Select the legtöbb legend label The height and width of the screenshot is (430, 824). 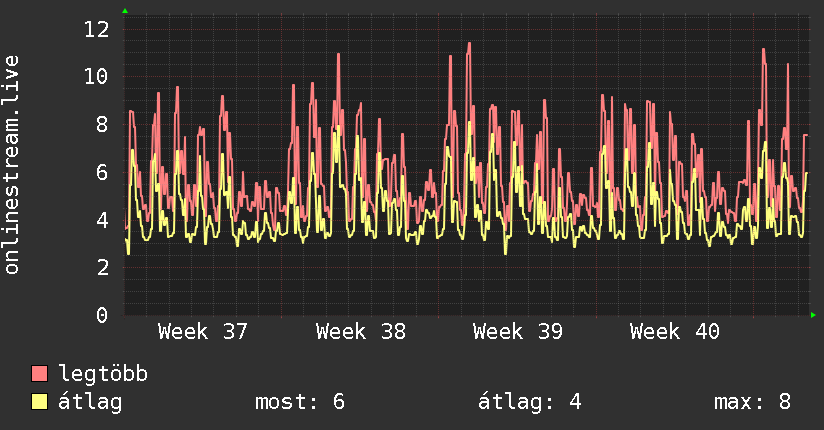tap(103, 374)
